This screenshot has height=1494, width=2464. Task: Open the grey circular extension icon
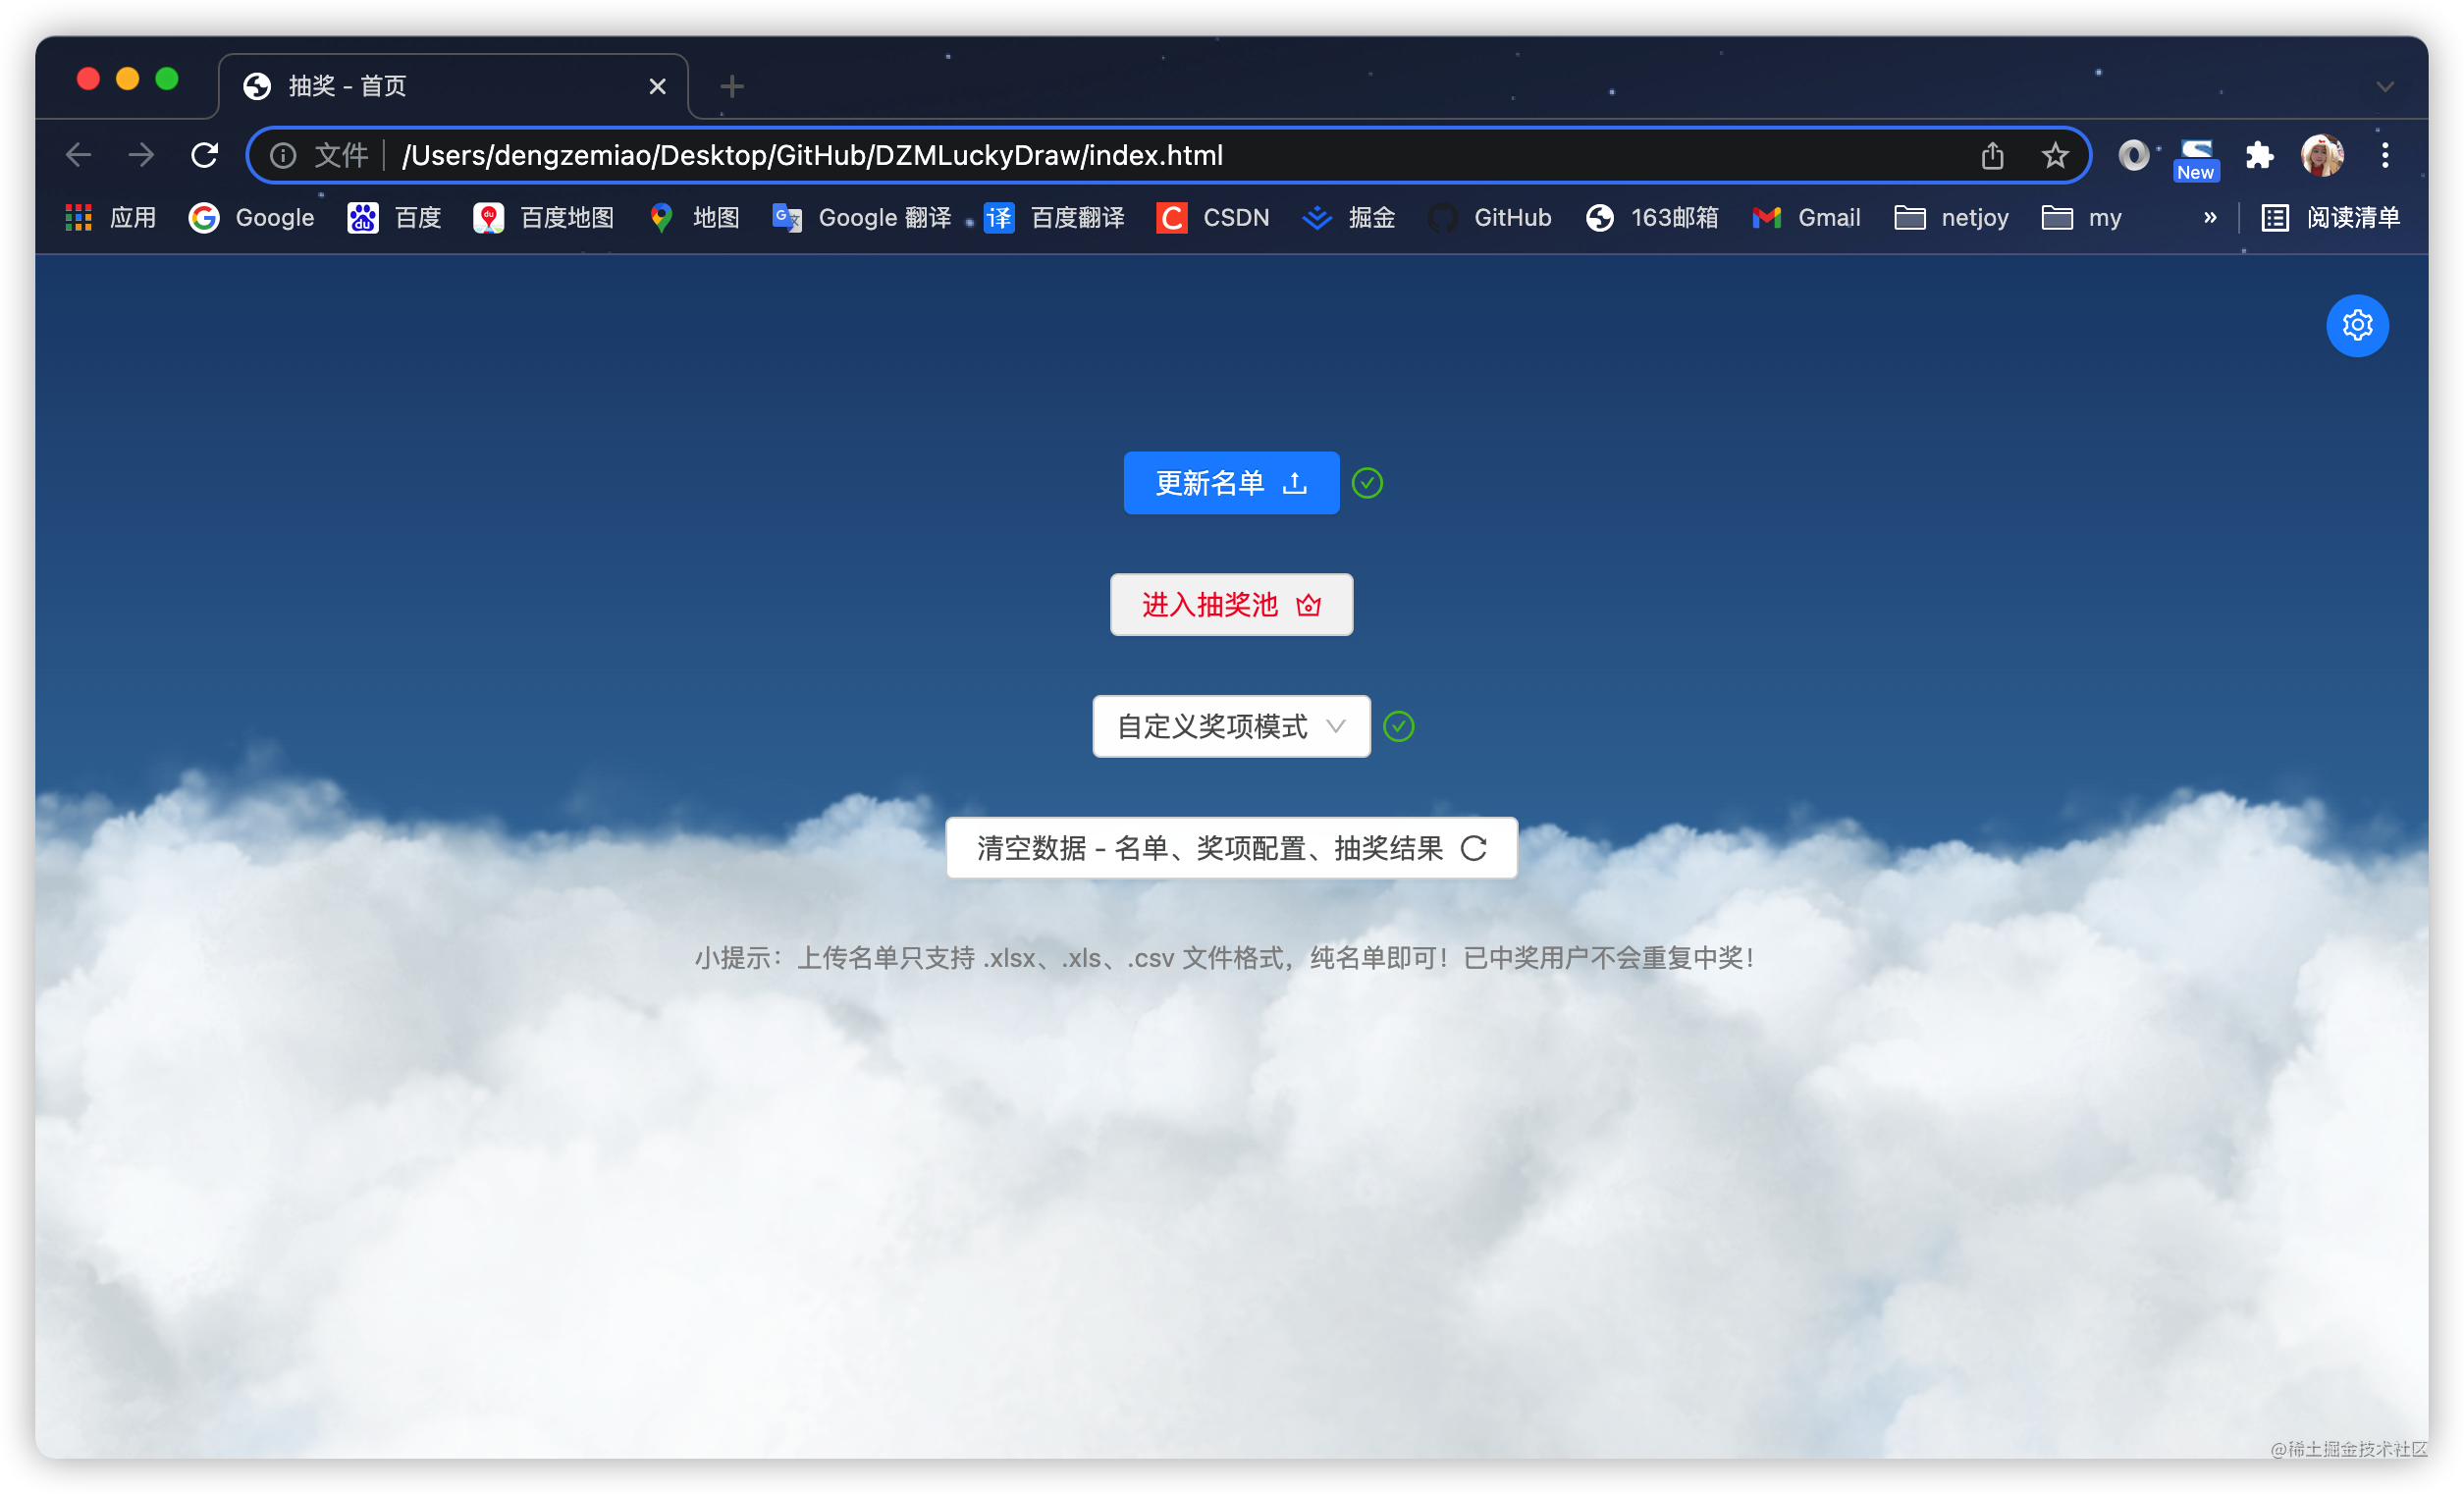pos(2133,155)
